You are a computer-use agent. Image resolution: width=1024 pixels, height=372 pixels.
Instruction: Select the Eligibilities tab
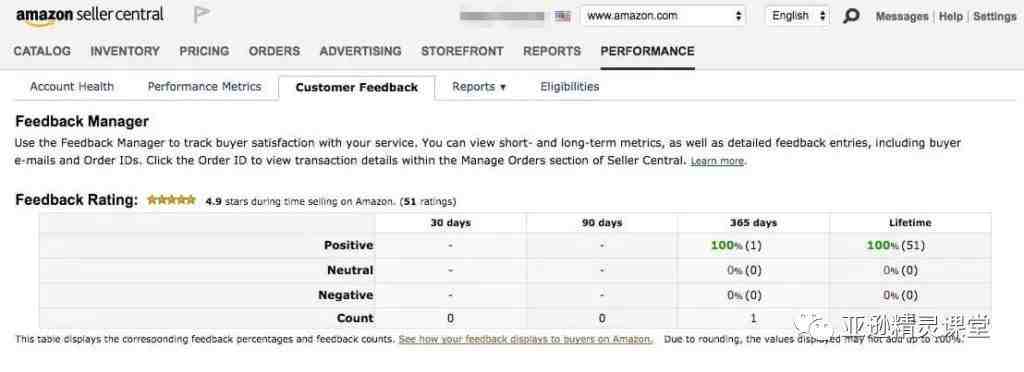569,86
